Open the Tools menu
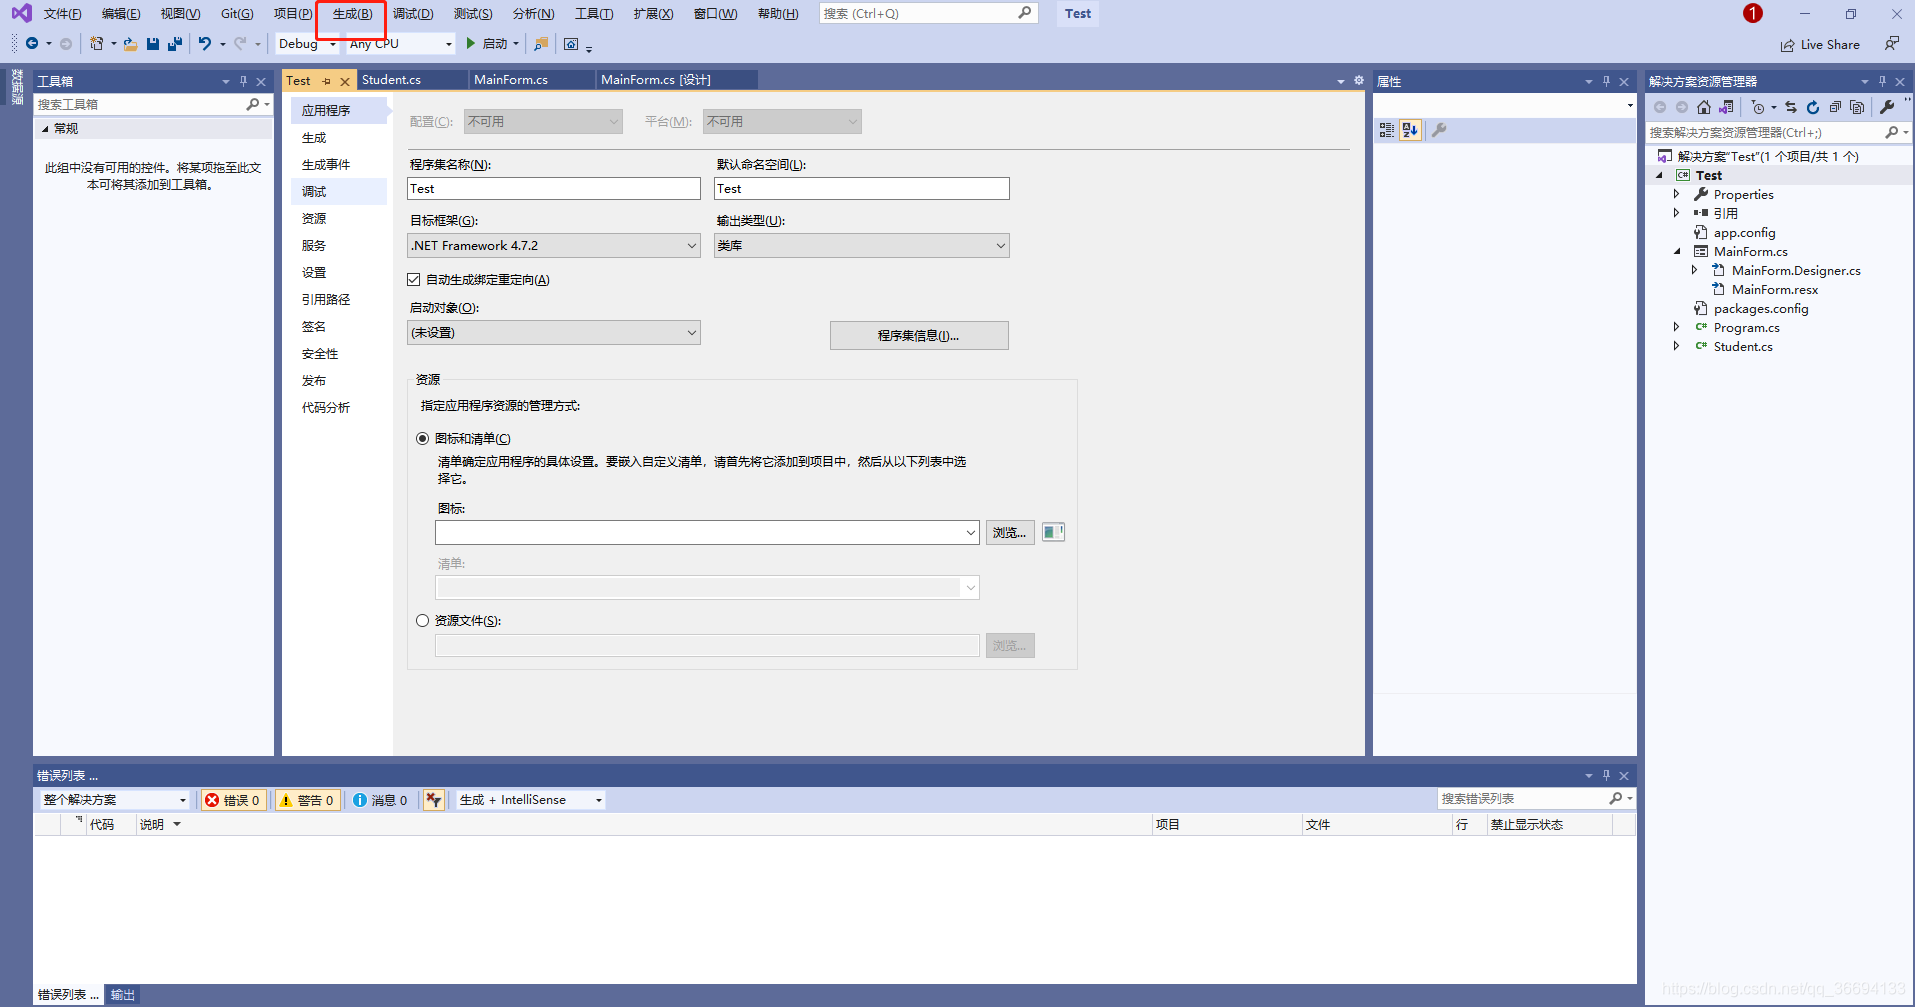 pos(594,14)
